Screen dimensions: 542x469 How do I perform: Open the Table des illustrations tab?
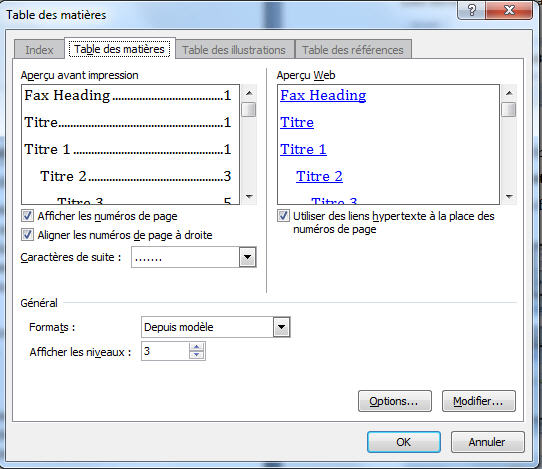point(234,50)
